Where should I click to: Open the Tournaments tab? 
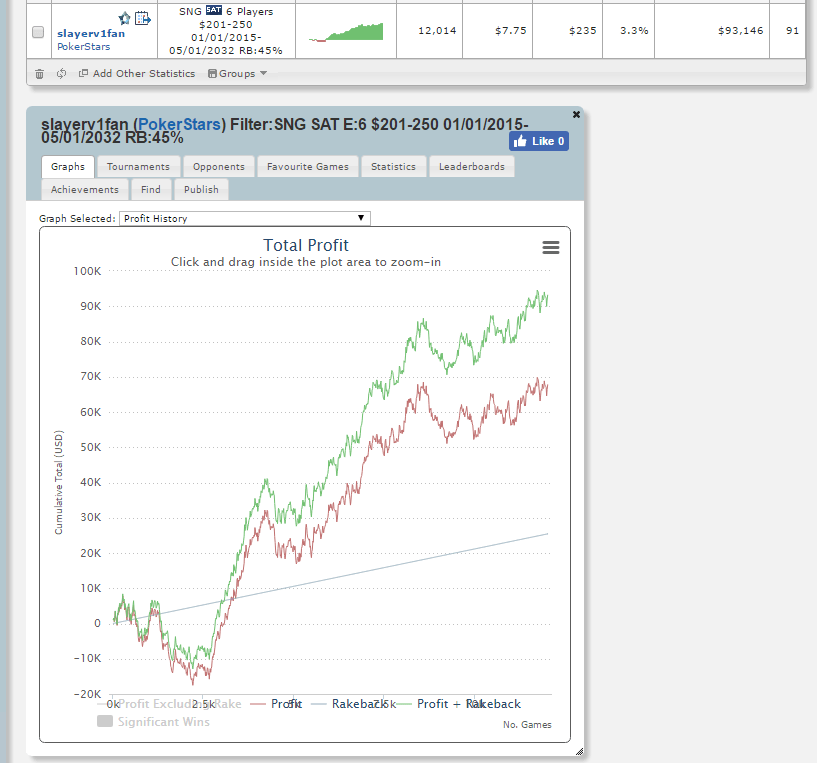(x=139, y=167)
